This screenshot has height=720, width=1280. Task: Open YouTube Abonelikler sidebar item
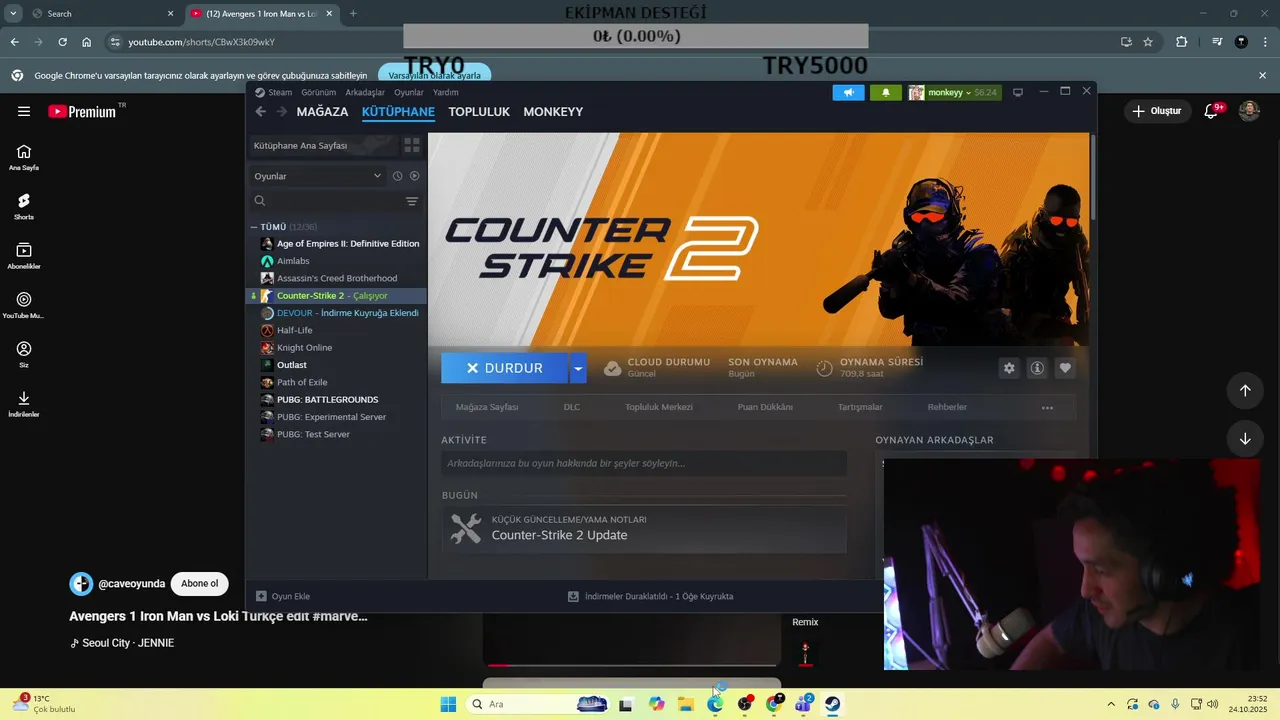click(x=24, y=255)
